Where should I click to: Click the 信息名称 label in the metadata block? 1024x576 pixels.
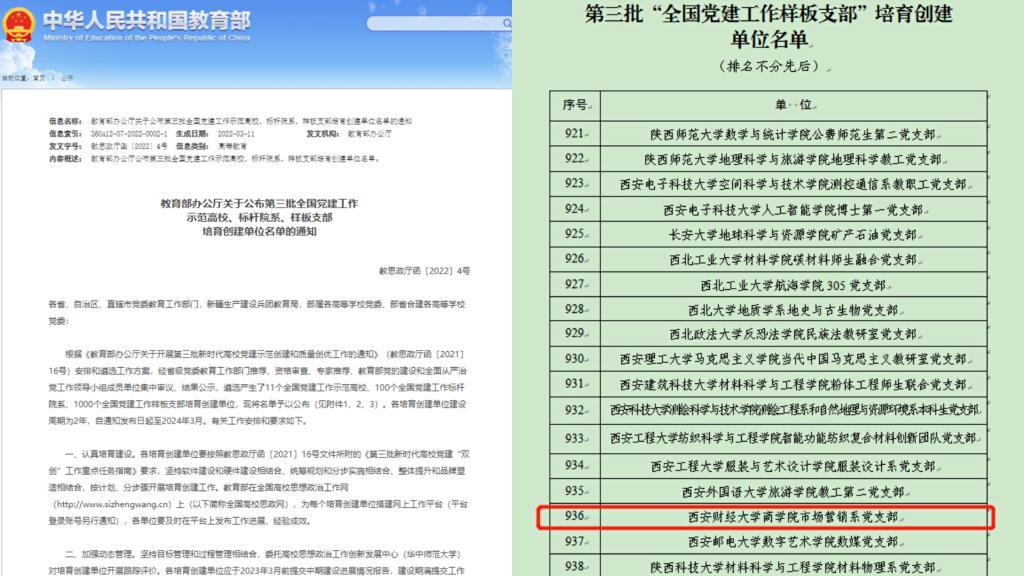click(x=65, y=121)
